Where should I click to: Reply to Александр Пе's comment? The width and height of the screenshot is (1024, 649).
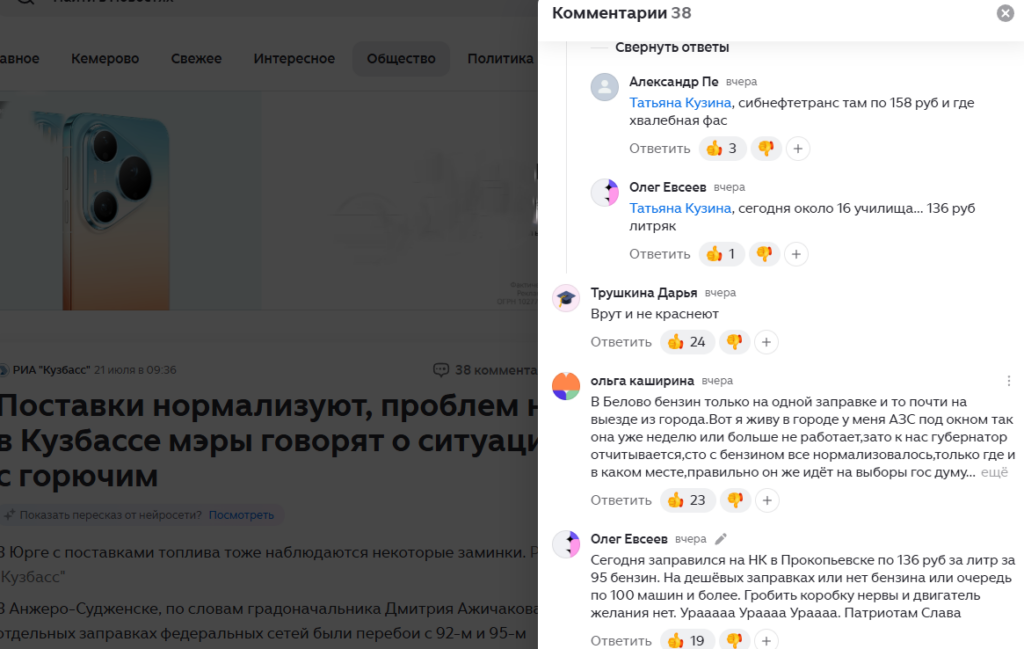point(660,148)
